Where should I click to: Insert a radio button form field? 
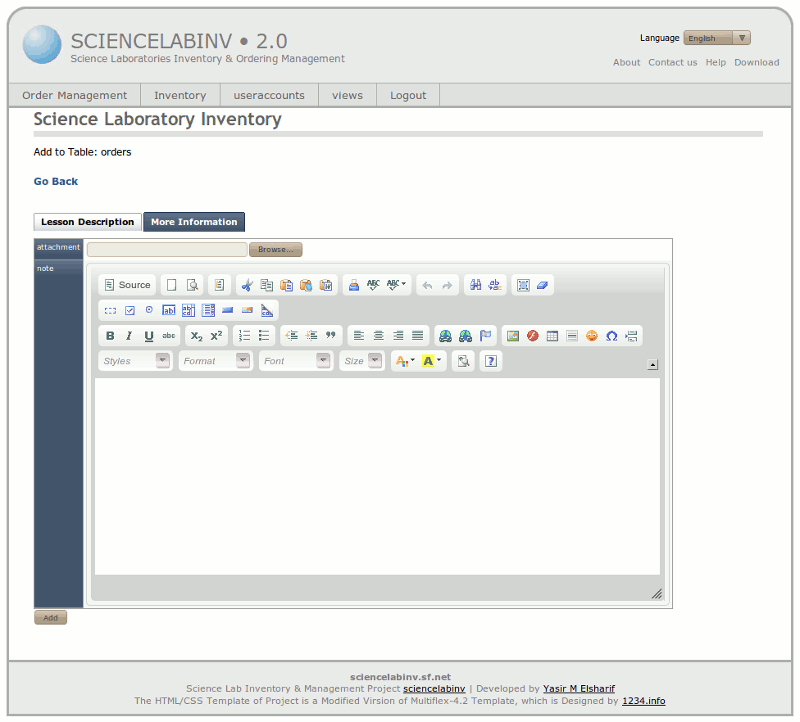[149, 311]
